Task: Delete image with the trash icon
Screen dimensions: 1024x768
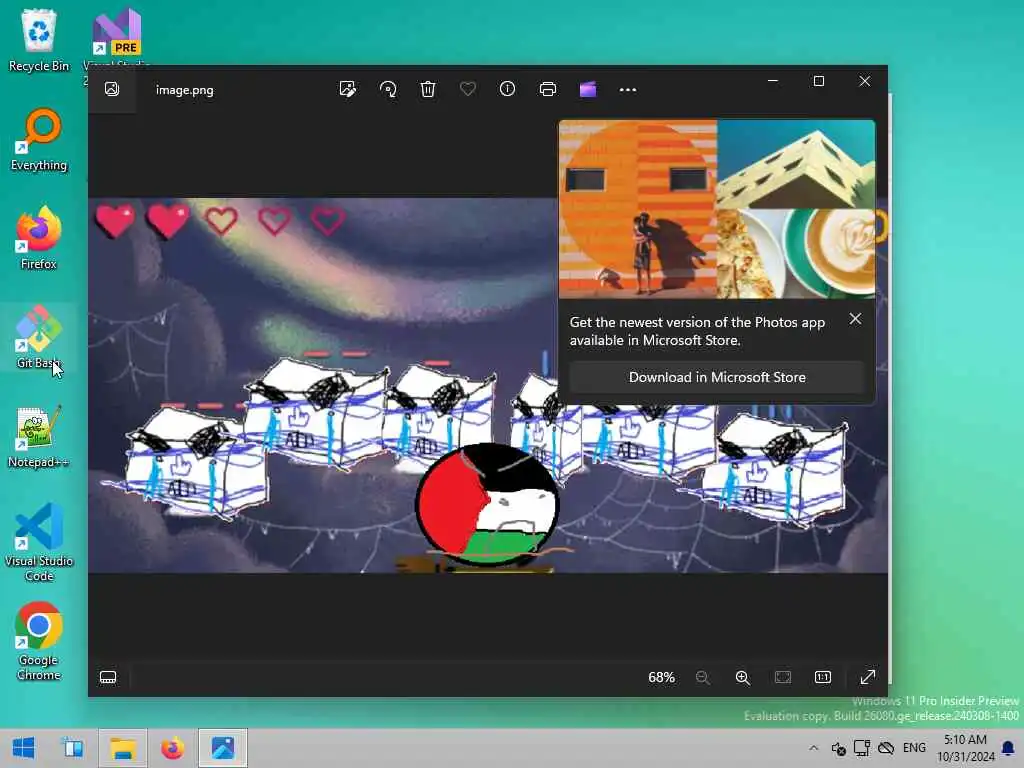Action: (x=428, y=89)
